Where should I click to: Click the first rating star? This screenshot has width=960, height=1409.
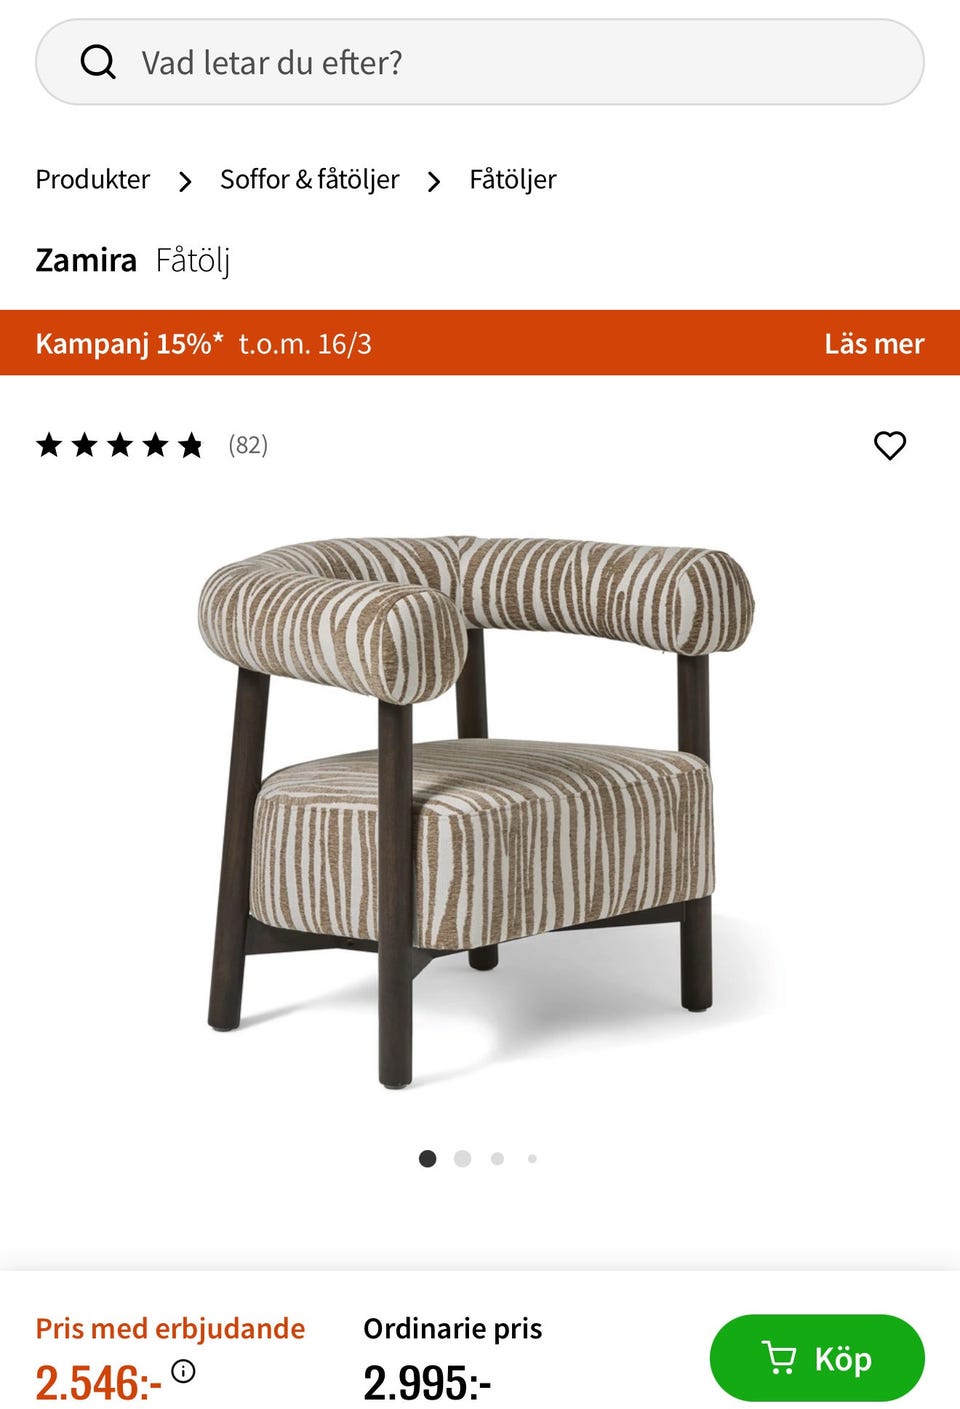(49, 445)
